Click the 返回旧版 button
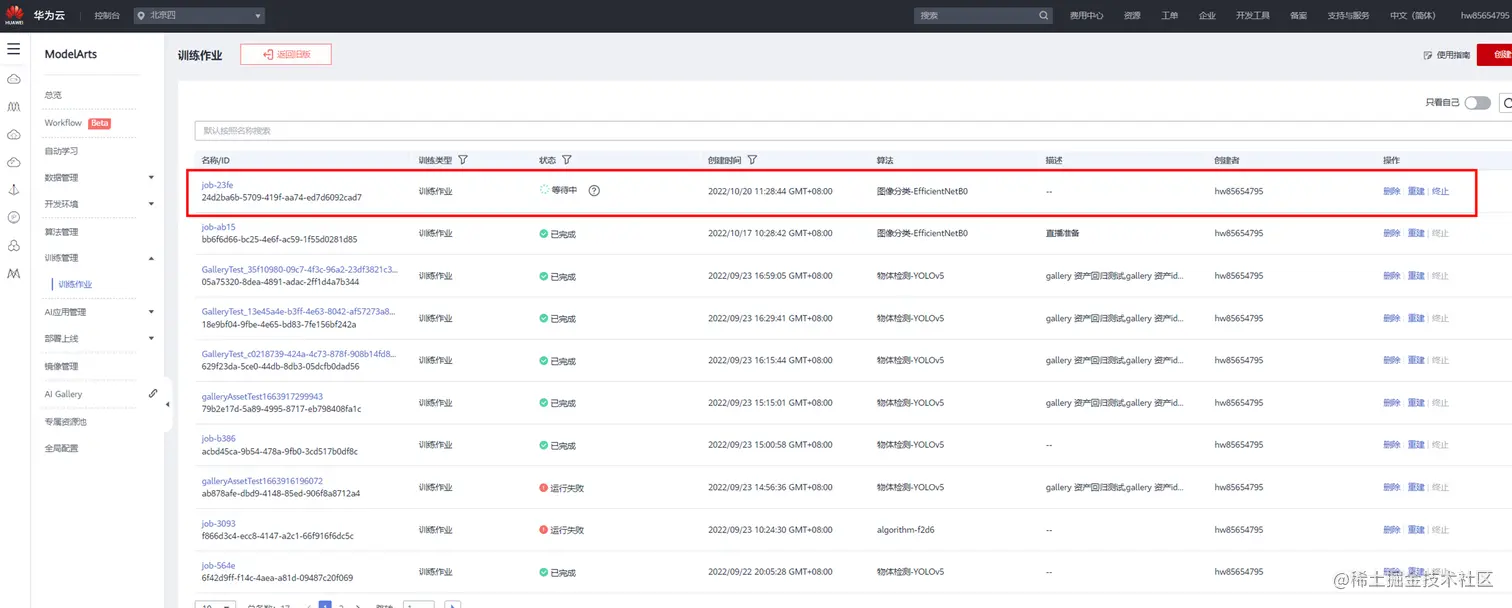Viewport: 1512px width, 608px height. click(x=286, y=55)
